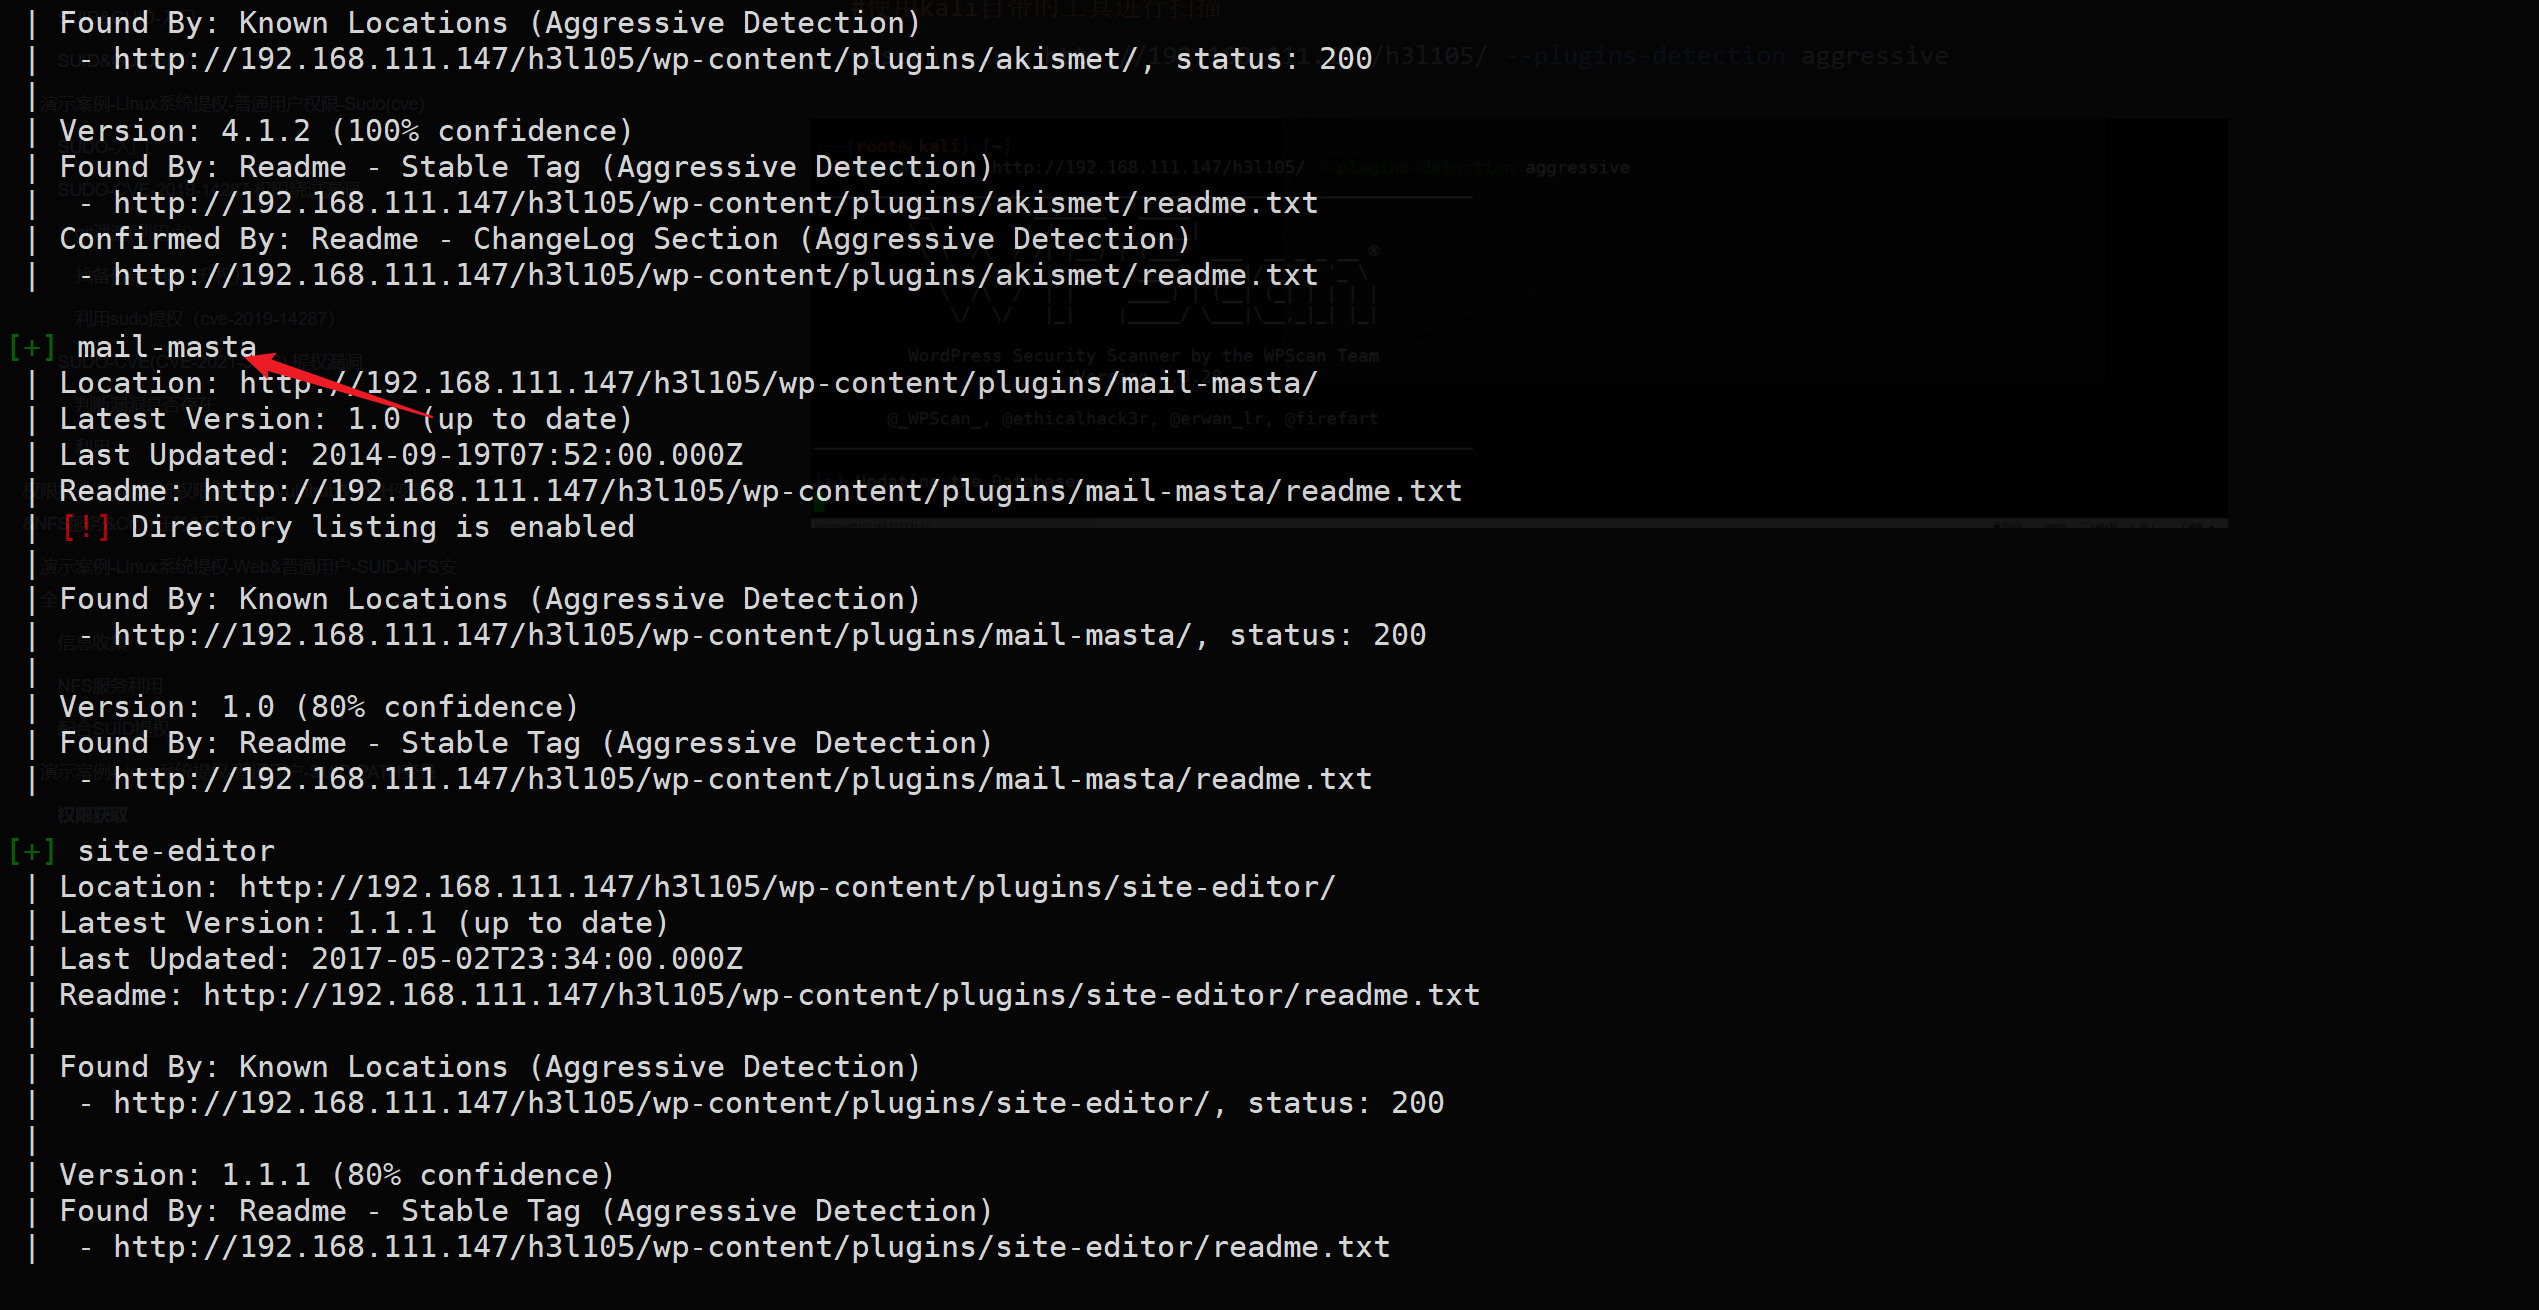Open the akismet plugins URL with status 200
Screen dimensions: 2539x1310
pyautogui.click(x=625, y=59)
